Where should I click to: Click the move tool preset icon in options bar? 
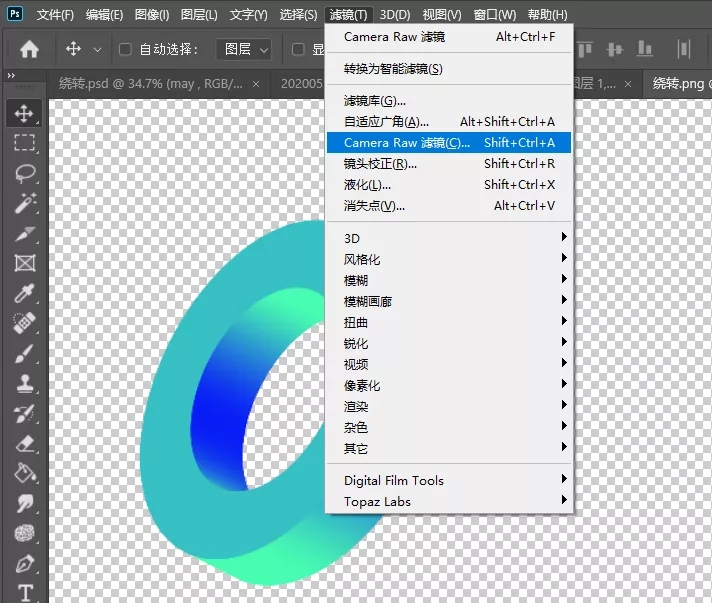73,49
